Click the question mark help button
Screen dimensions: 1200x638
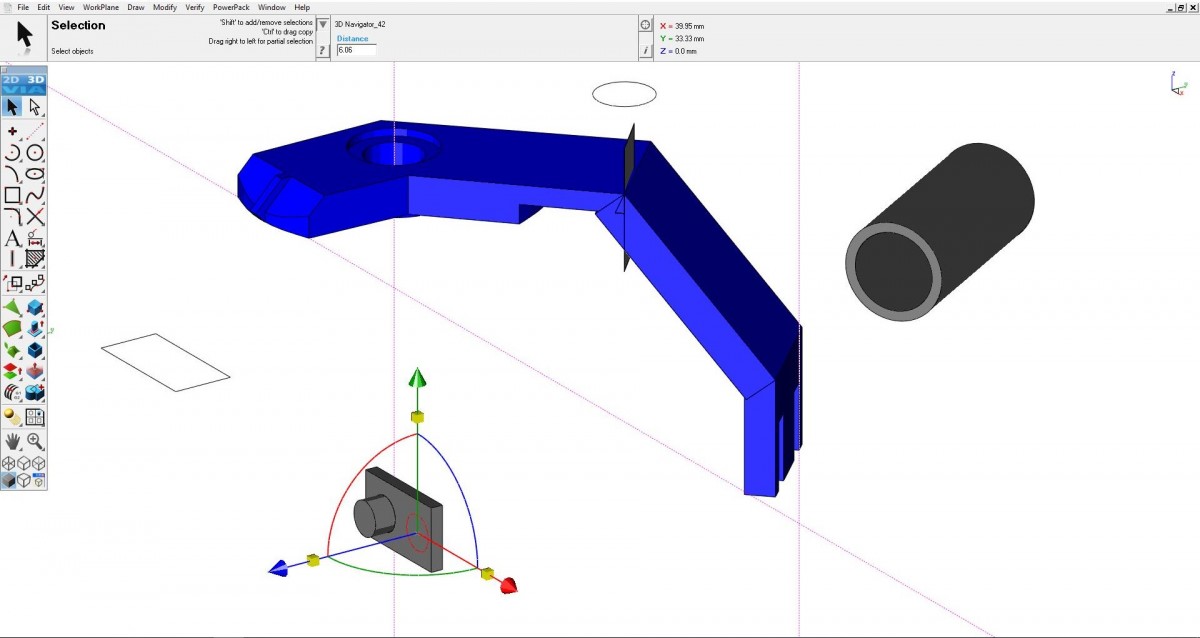tap(322, 50)
